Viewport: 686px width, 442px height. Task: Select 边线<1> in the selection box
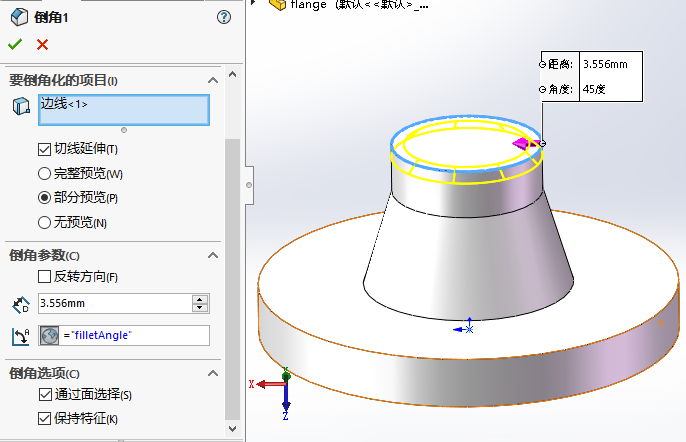[64, 104]
